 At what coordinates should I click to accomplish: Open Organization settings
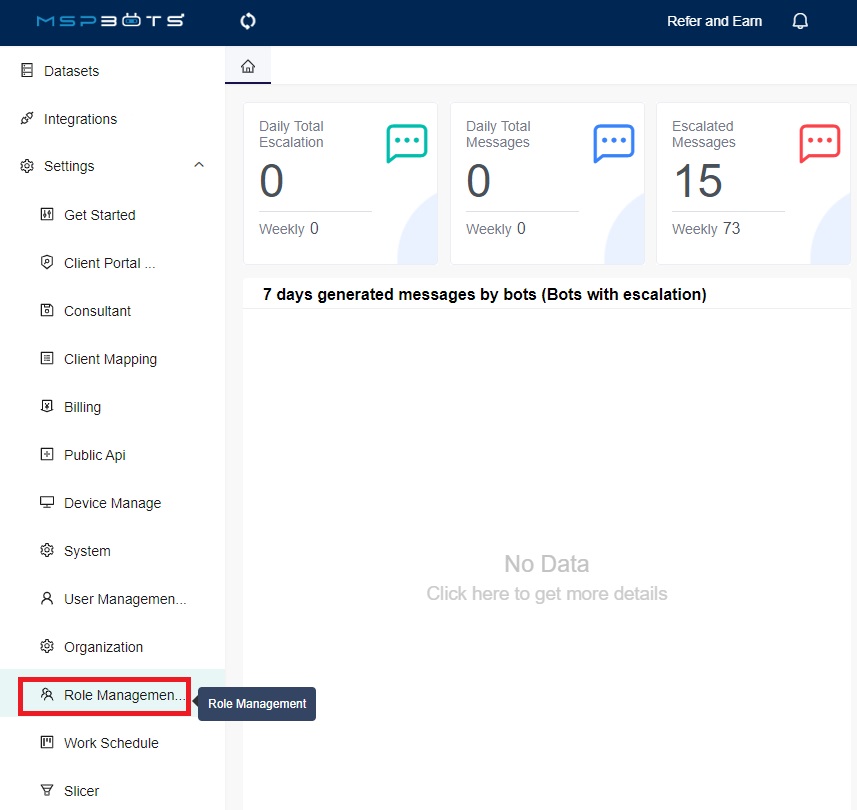pos(103,647)
